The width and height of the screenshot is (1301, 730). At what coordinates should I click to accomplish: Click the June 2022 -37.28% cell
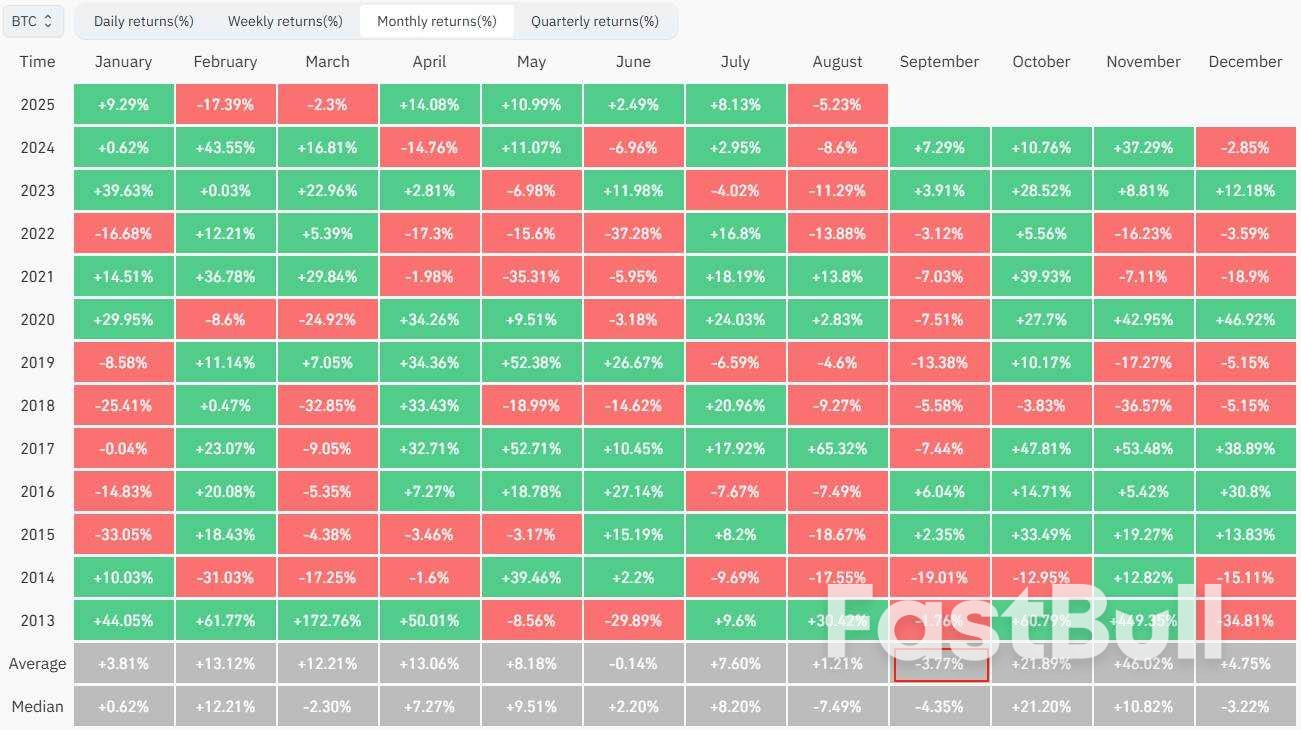tap(634, 233)
